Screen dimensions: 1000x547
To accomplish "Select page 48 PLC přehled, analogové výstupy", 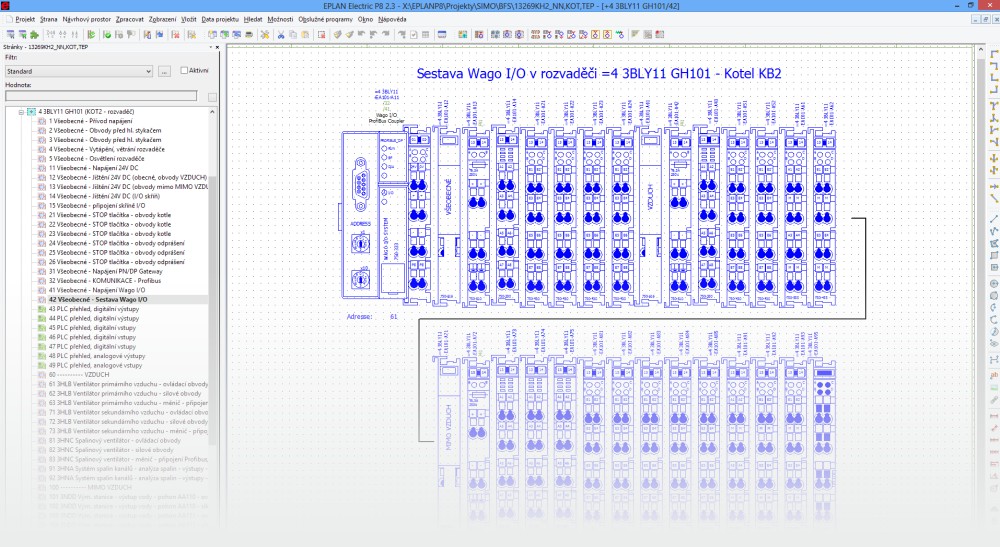I will click(x=97, y=356).
